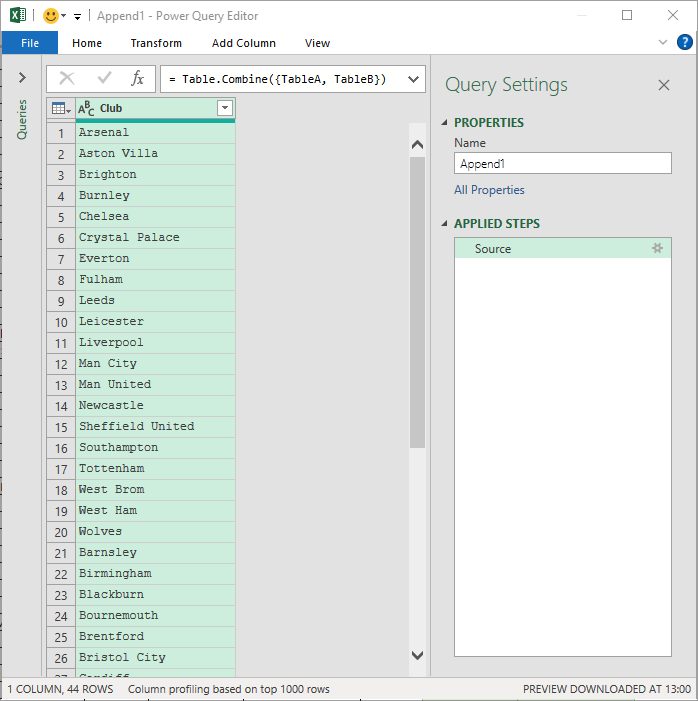
Task: Open the Add Column tab
Action: [x=244, y=43]
